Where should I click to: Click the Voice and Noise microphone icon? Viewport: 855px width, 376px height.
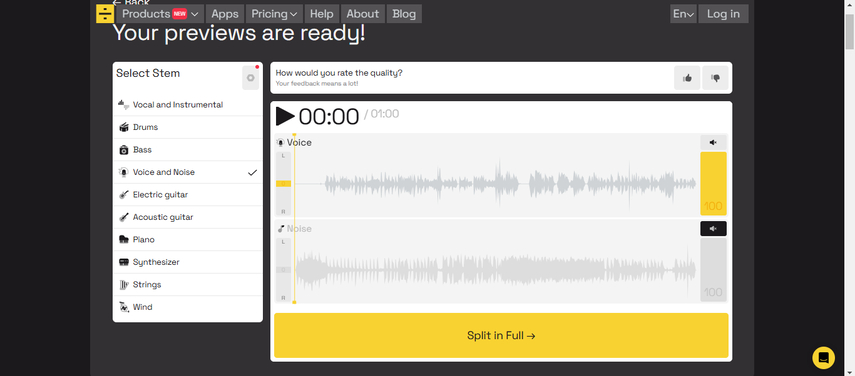click(x=124, y=172)
